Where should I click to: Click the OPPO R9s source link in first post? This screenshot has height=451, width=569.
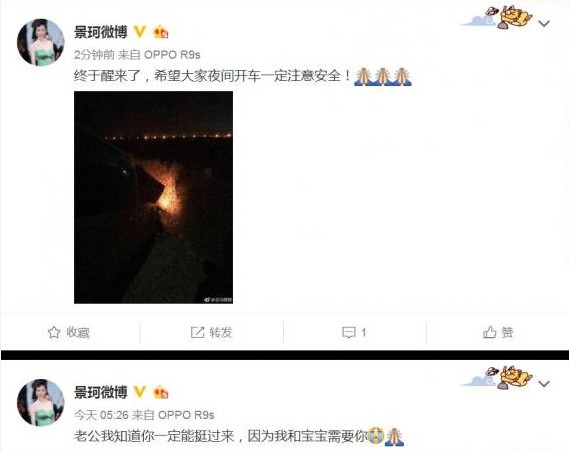coord(172,55)
